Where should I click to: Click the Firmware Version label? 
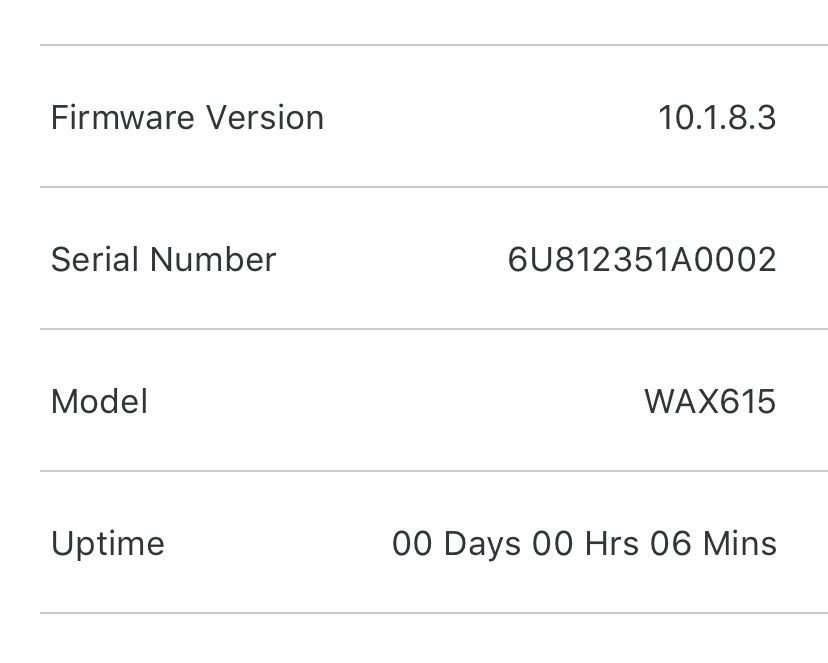tap(187, 117)
